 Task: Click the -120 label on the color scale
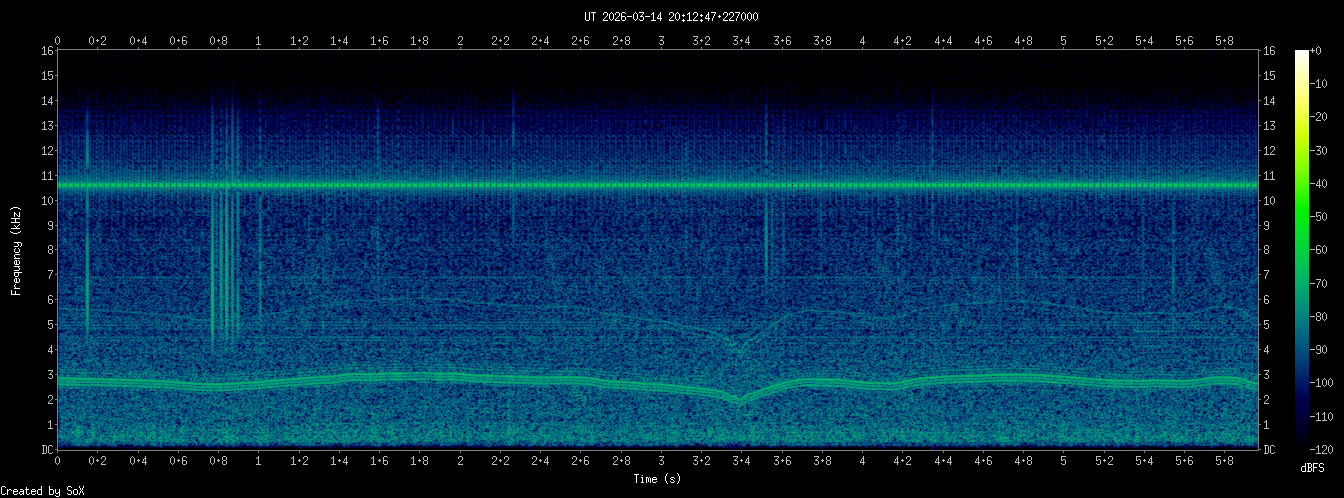(1327, 449)
